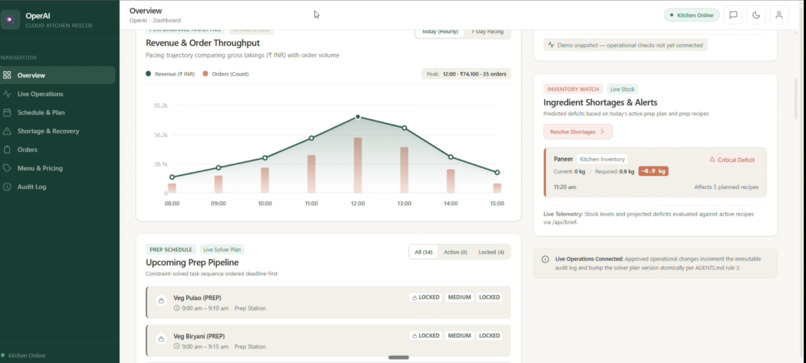The image size is (806, 363).
Task: Click the Veg Pulao (PREP) task row
Action: tap(328, 302)
